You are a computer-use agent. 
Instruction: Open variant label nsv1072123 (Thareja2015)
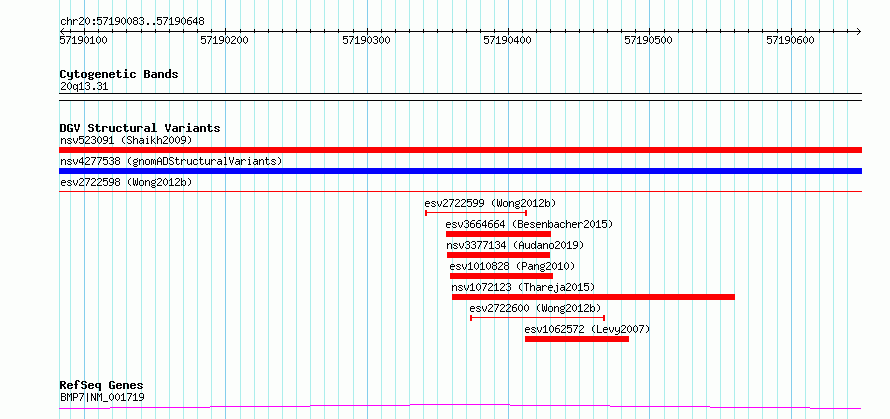click(523, 287)
